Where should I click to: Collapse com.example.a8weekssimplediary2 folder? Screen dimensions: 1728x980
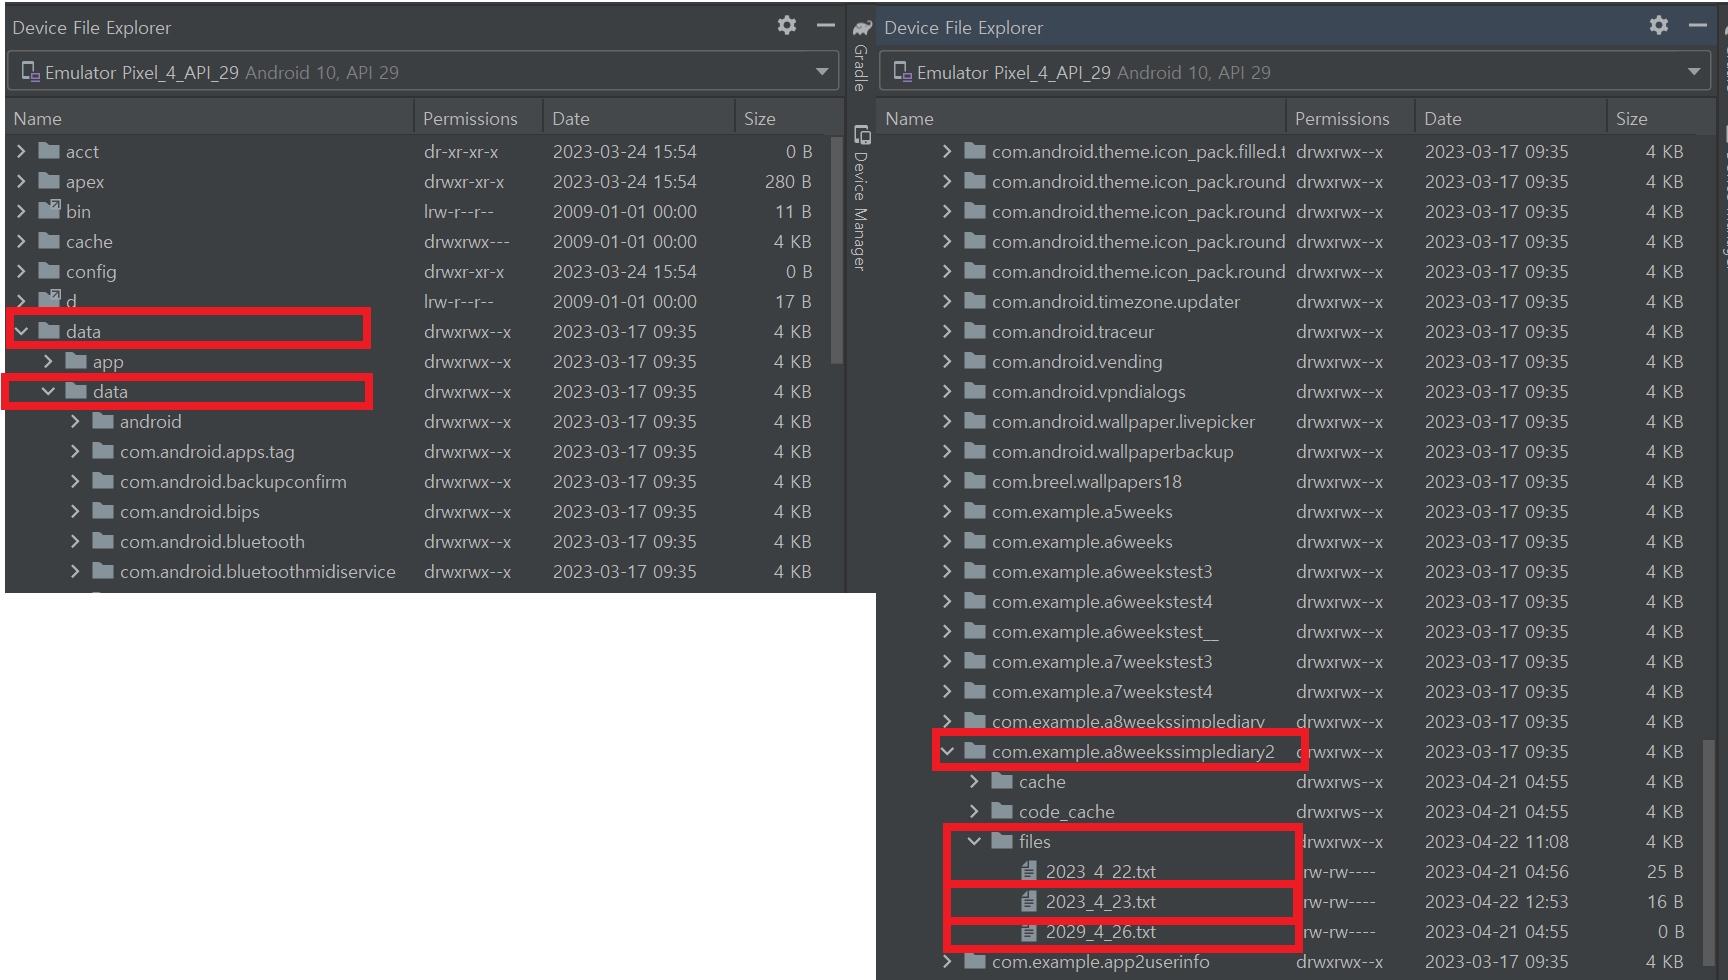(x=947, y=751)
